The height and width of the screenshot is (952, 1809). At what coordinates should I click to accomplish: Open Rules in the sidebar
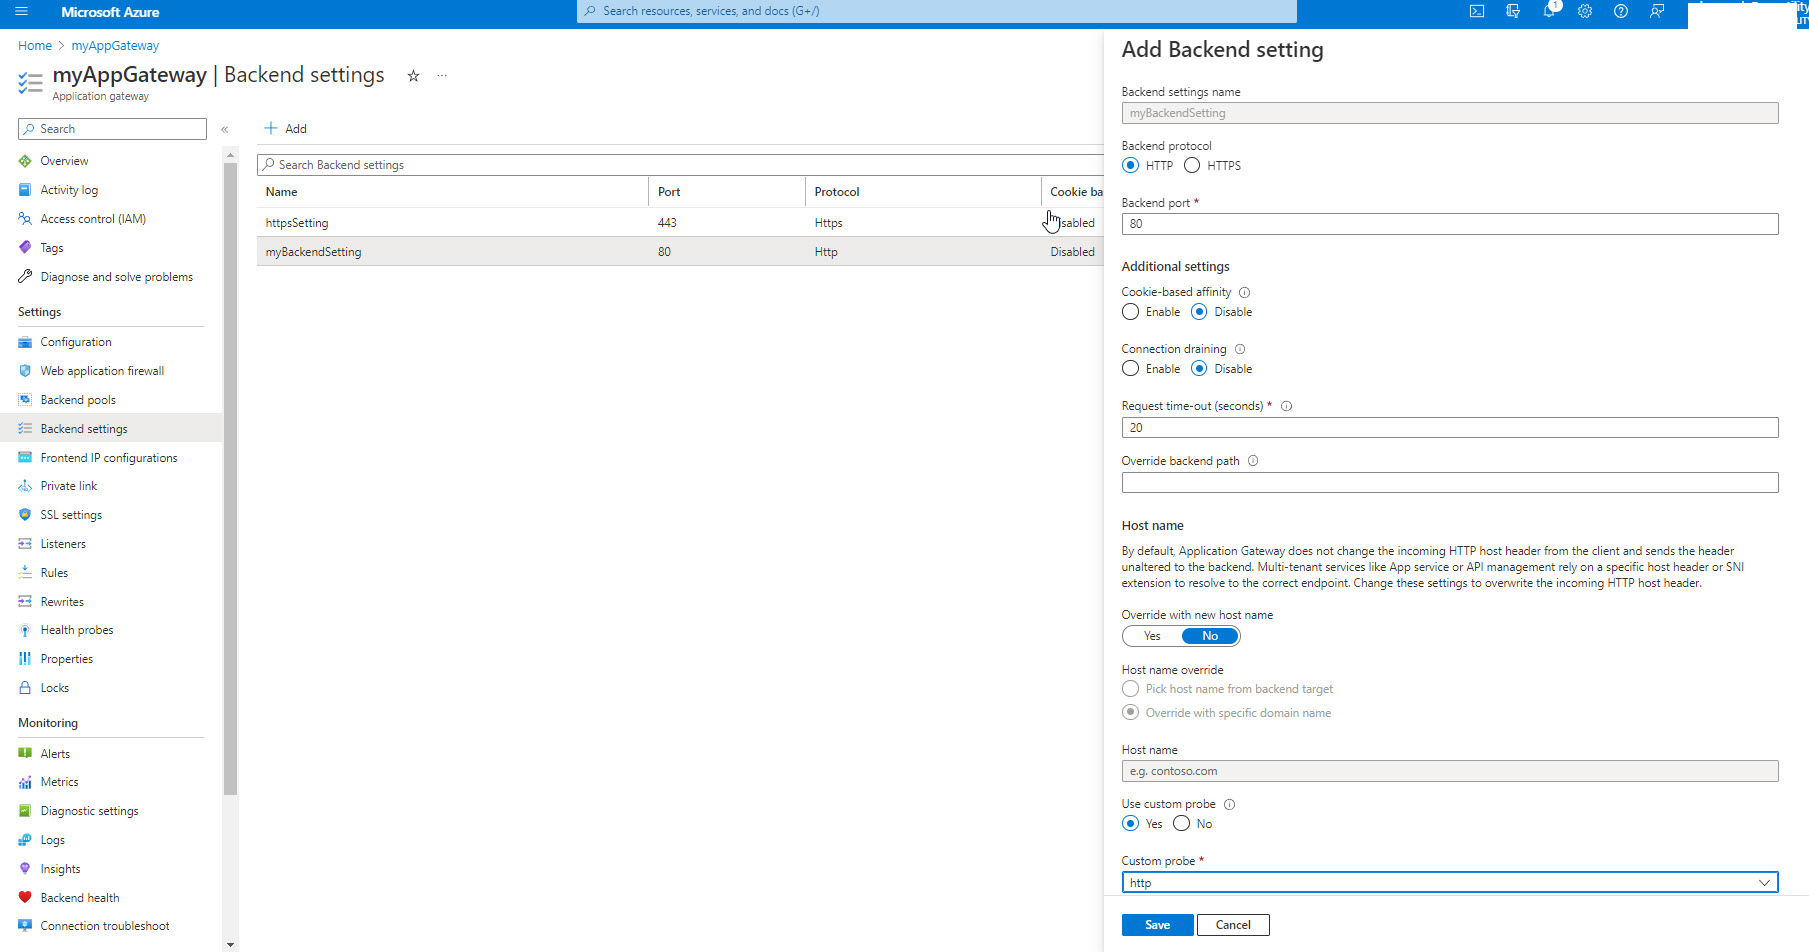(x=54, y=573)
